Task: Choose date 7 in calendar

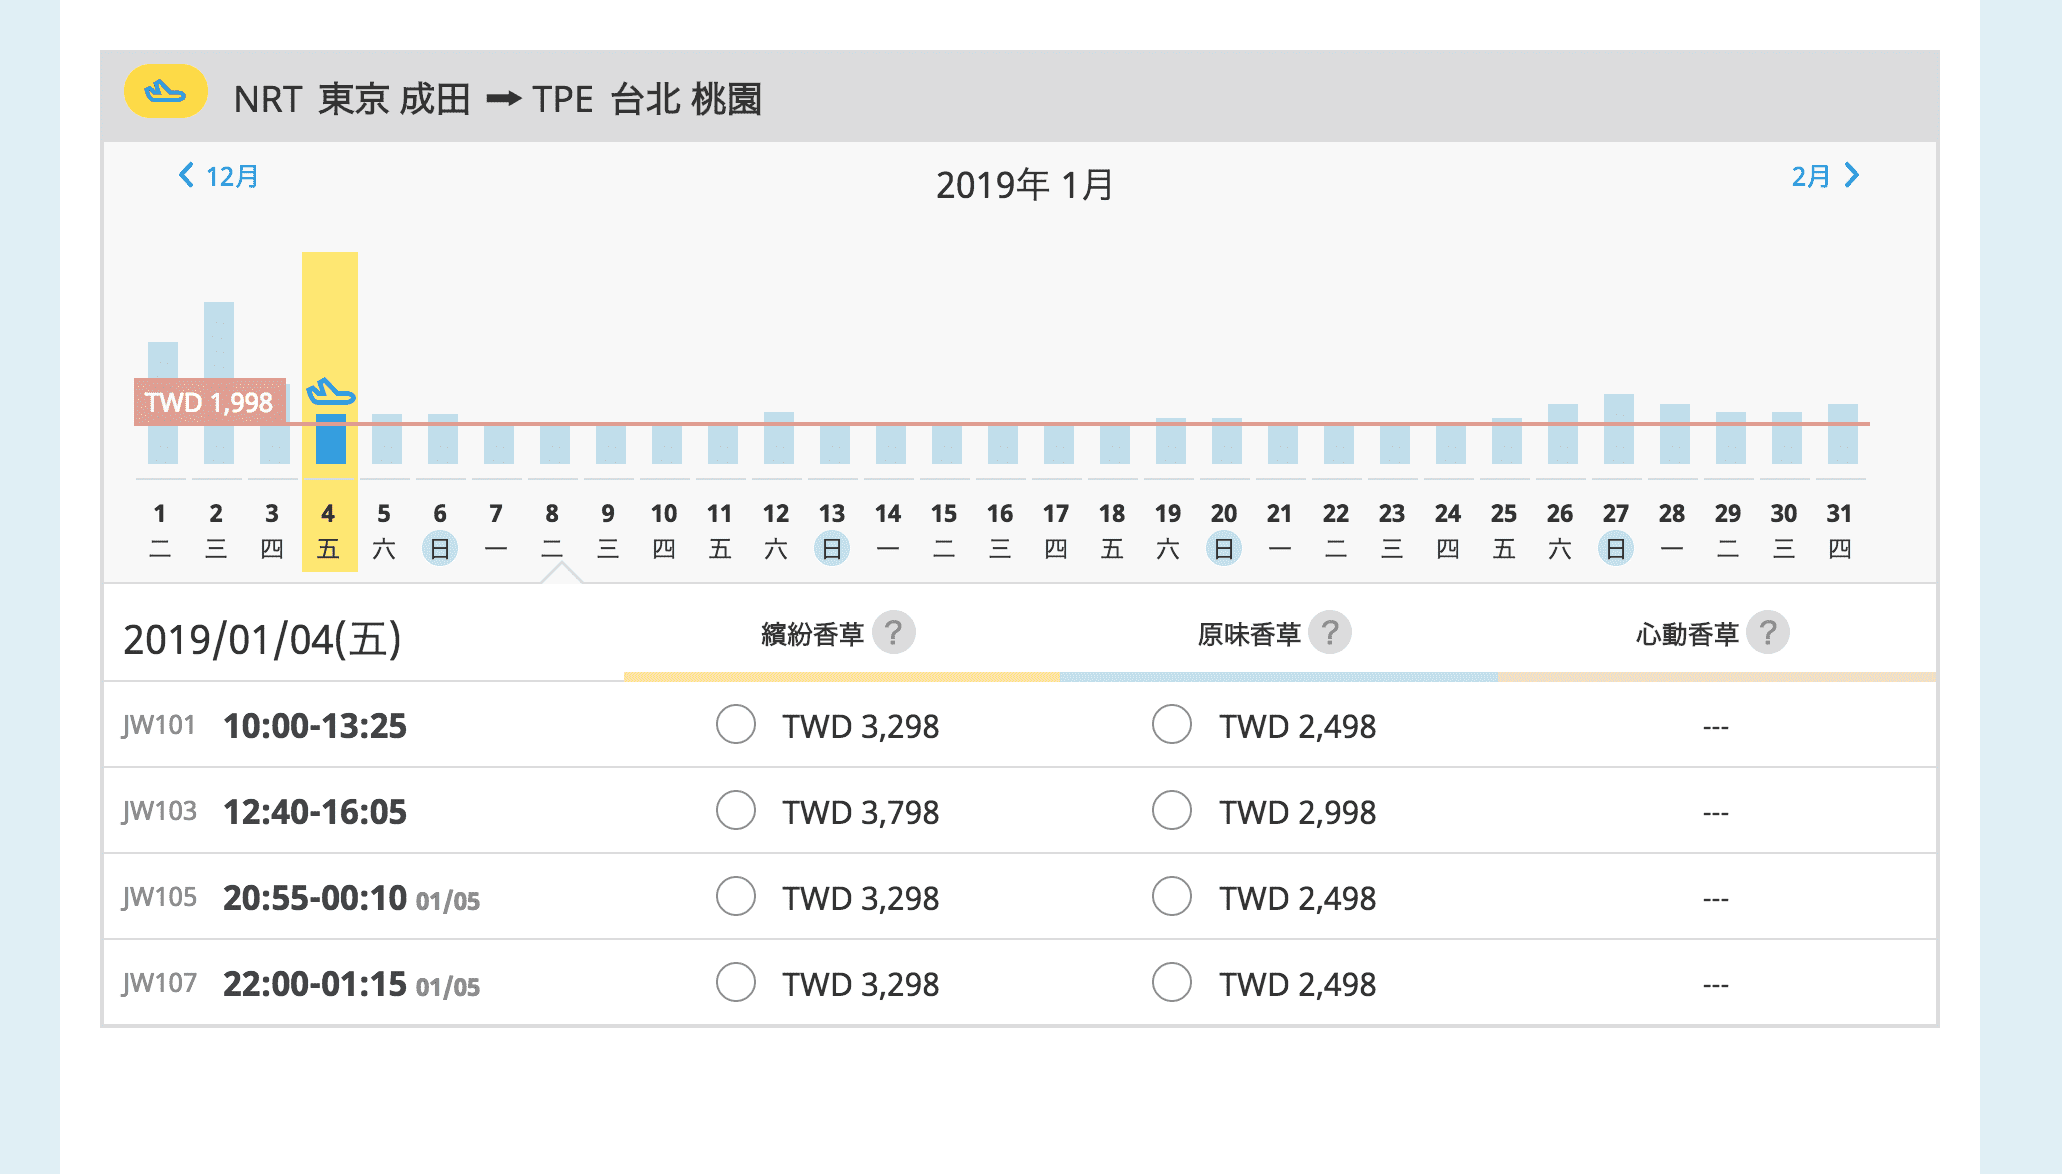Action: point(496,530)
